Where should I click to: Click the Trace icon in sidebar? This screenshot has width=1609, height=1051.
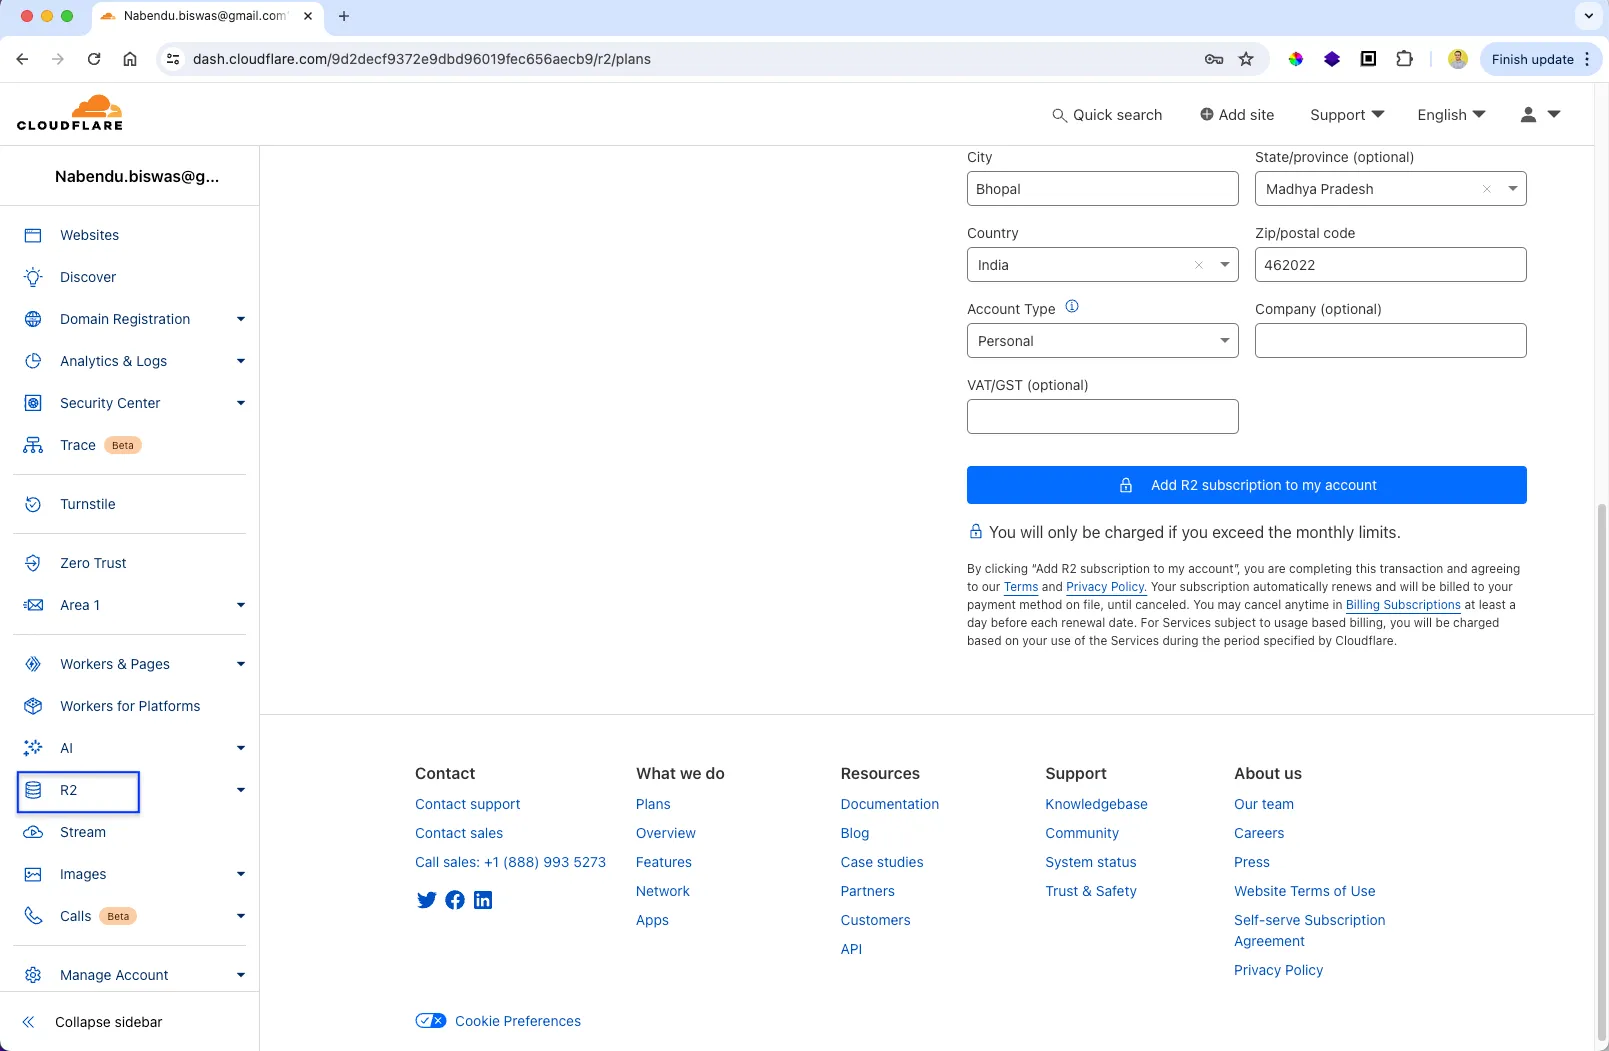(33, 445)
